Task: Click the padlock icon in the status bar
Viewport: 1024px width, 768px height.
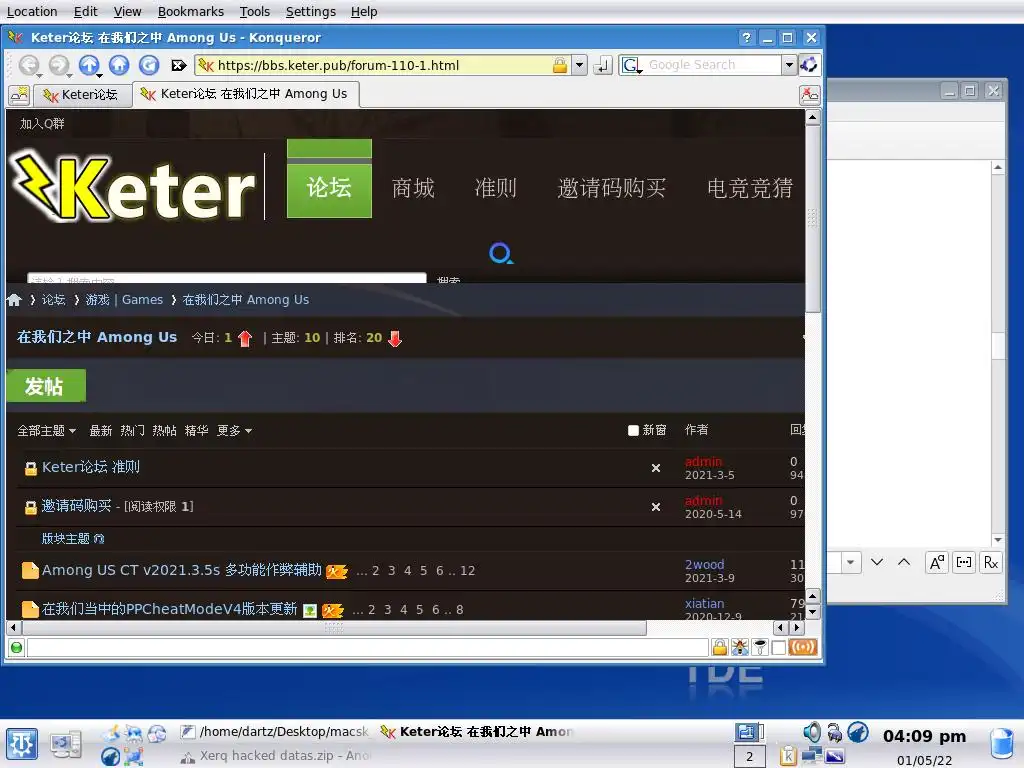Action: point(719,647)
